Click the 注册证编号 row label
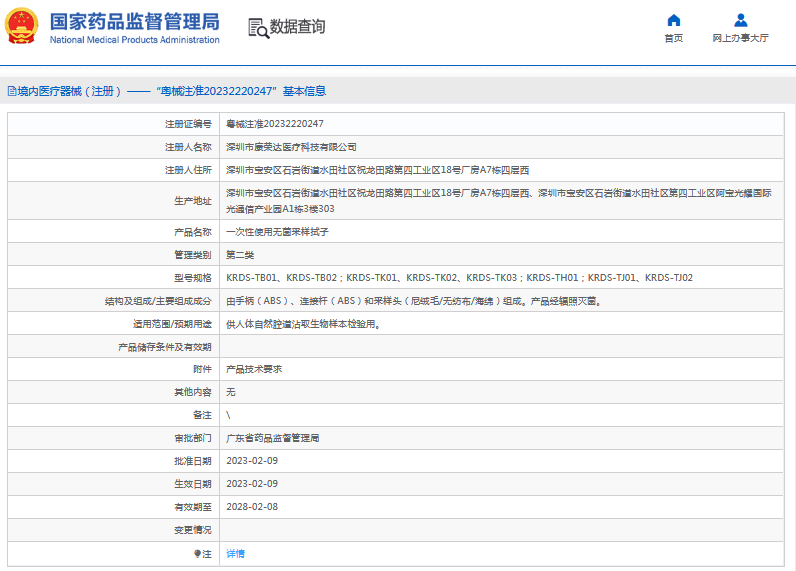 pyautogui.click(x=188, y=124)
